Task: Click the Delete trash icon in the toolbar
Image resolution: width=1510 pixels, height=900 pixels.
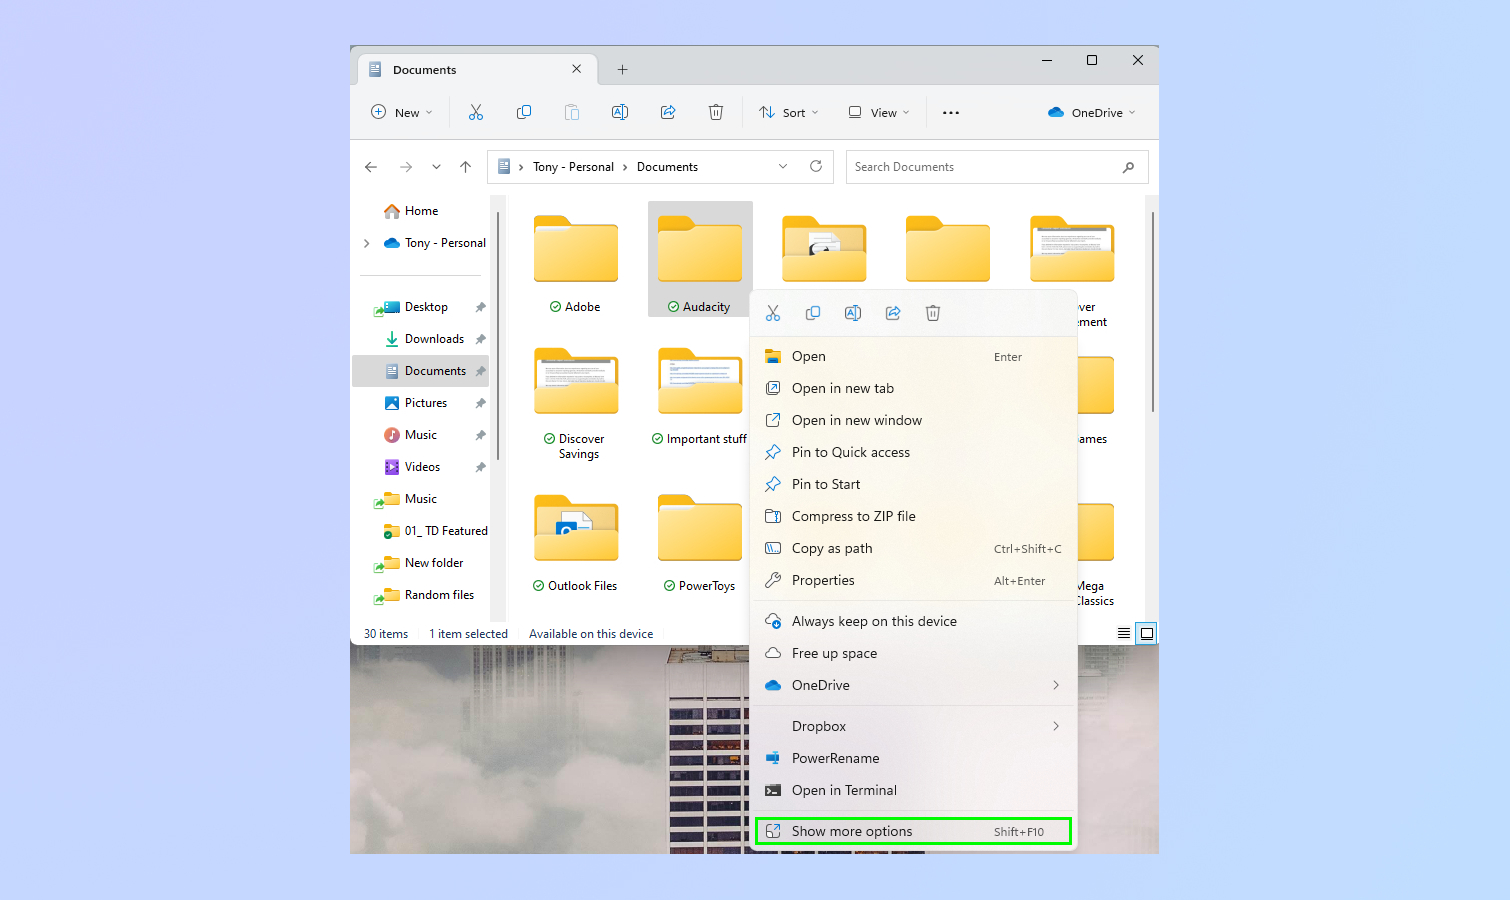Action: coord(716,112)
